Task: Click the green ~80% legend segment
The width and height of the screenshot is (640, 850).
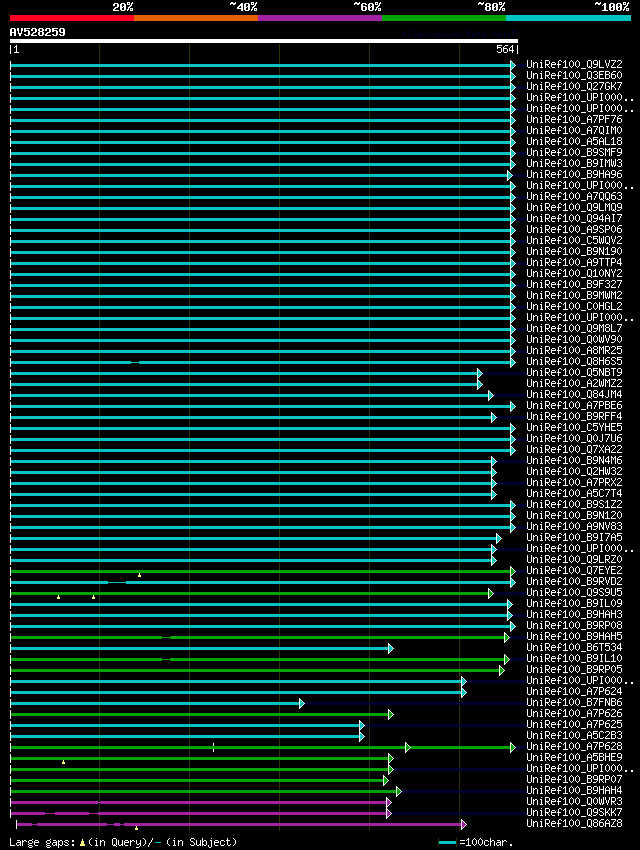Action: tap(444, 18)
